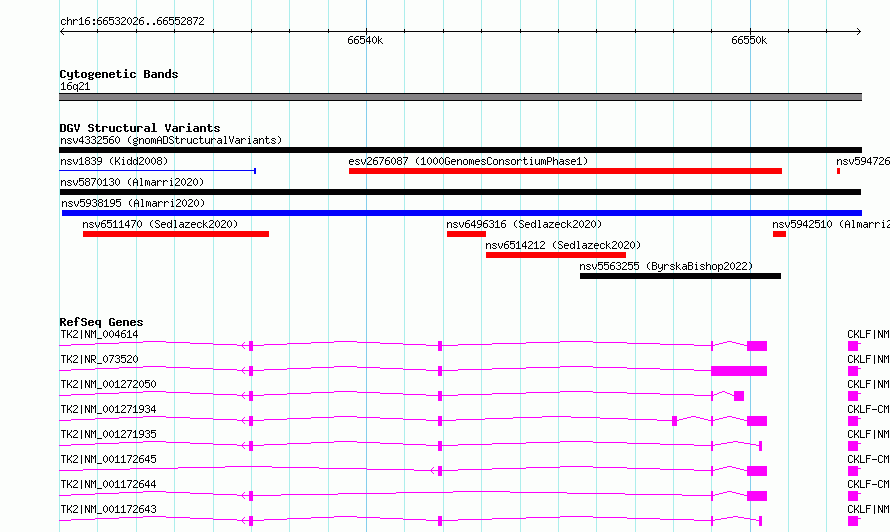Click transcript label TK2|NM_001172644
Screen dimensions: 890x532
(108, 484)
